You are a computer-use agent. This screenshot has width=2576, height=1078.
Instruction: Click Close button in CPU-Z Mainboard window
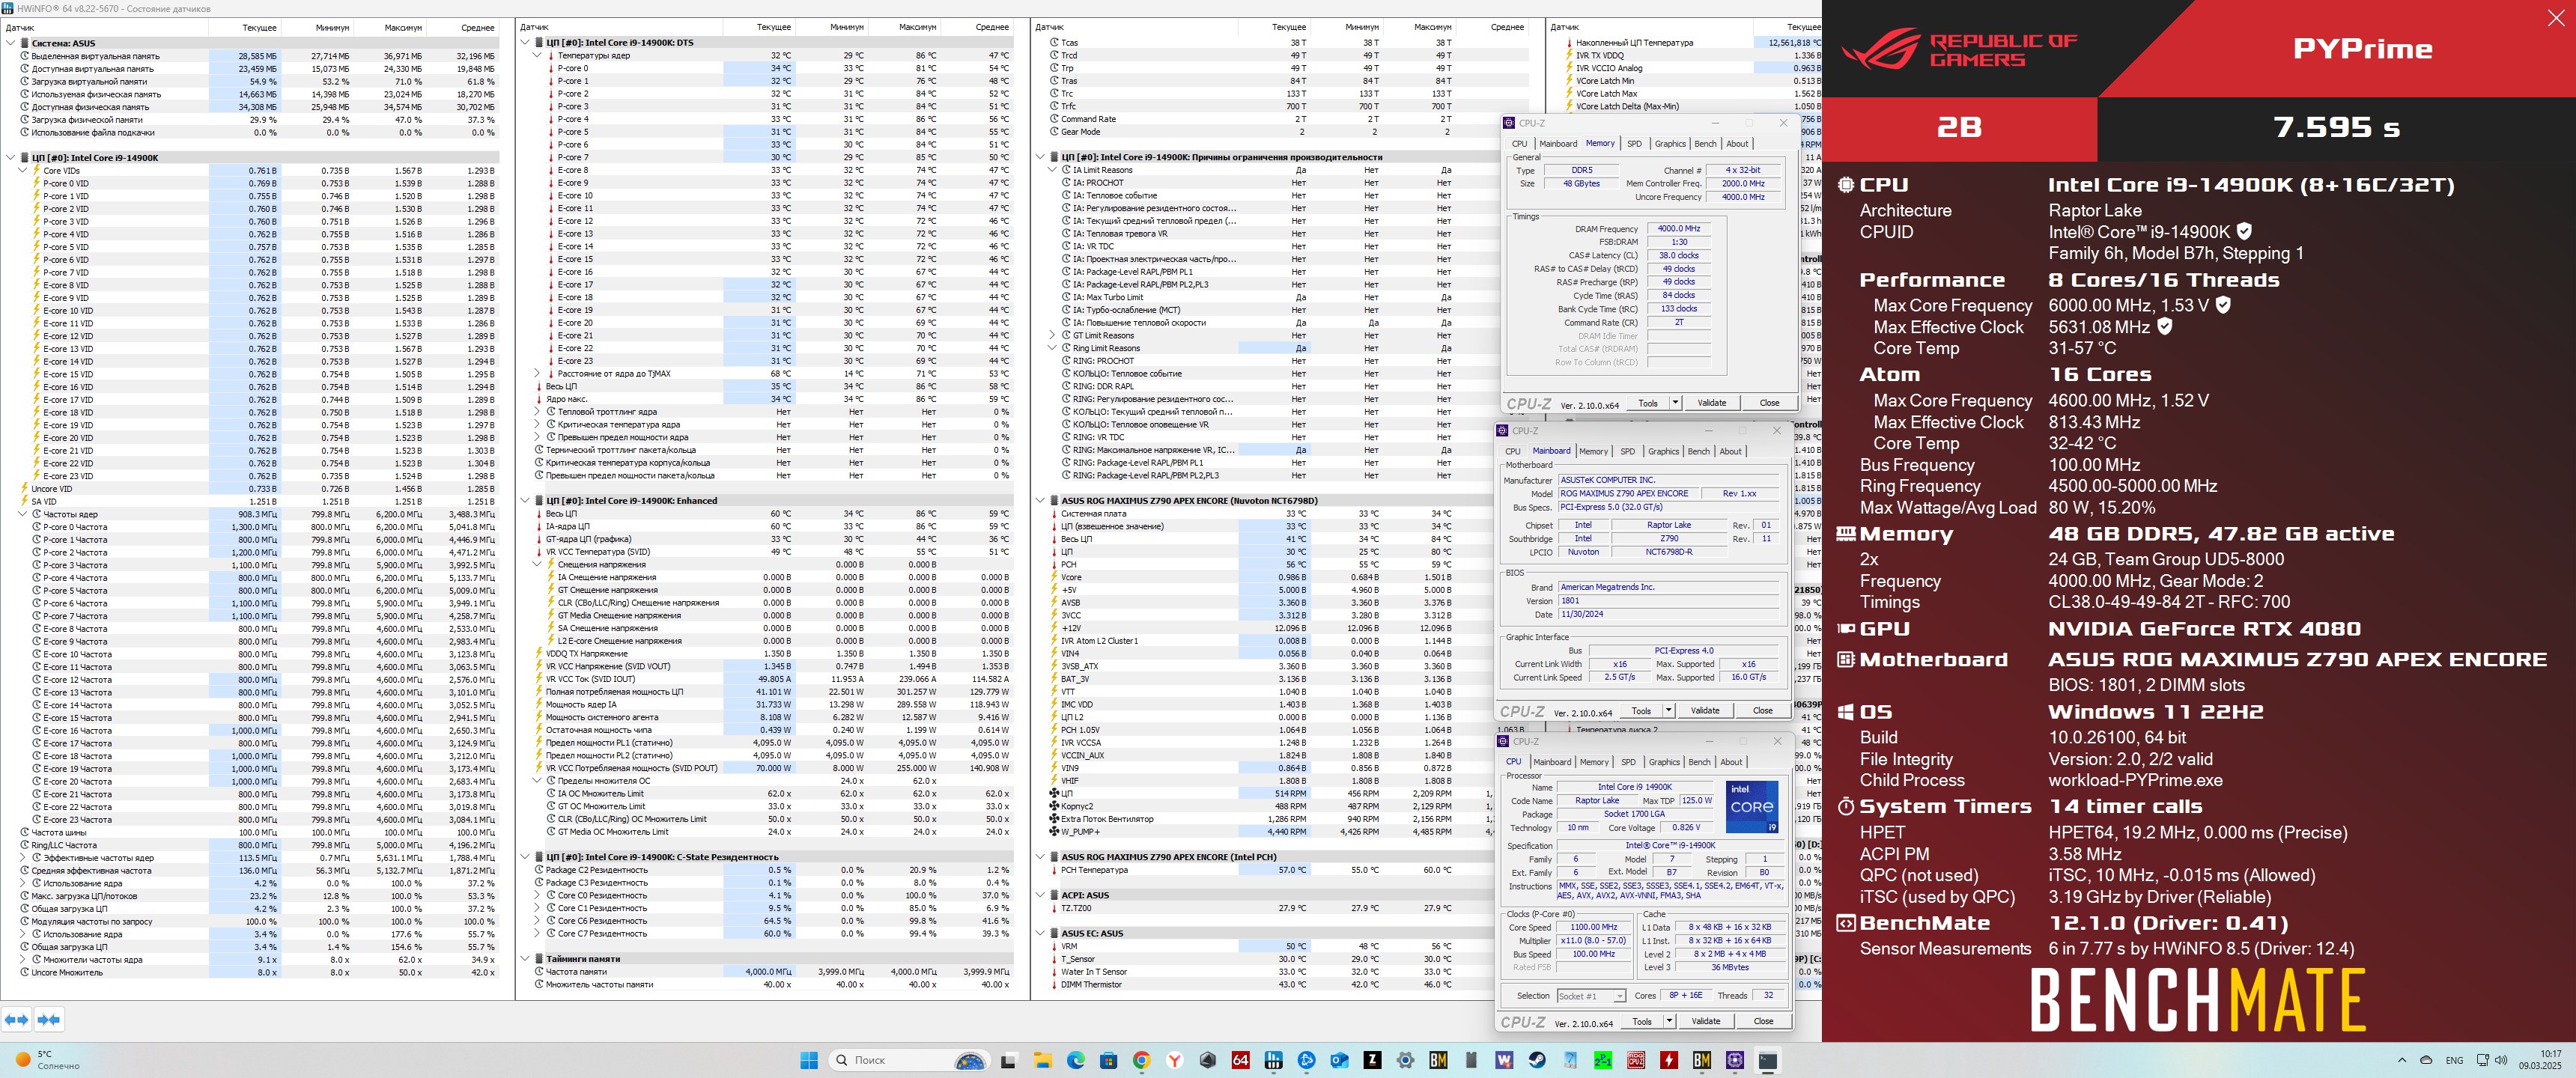(x=1762, y=711)
